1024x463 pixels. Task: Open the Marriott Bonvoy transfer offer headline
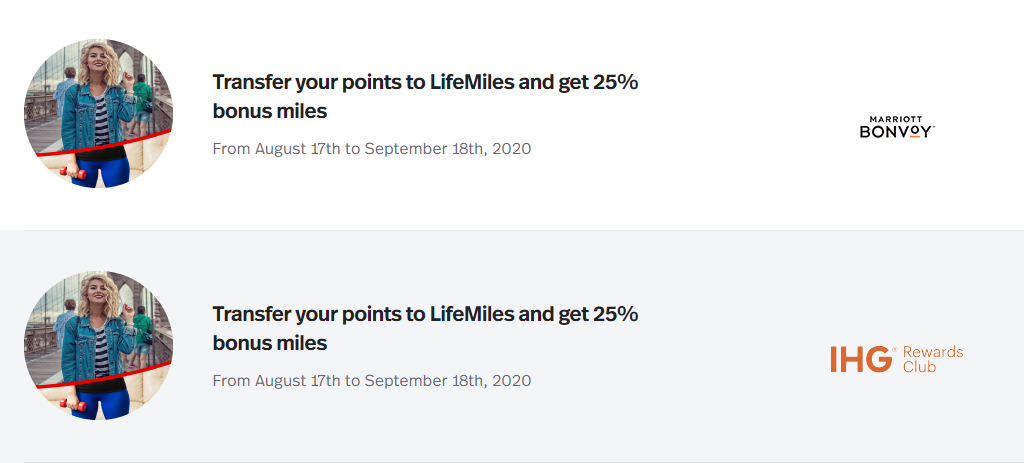[425, 97]
